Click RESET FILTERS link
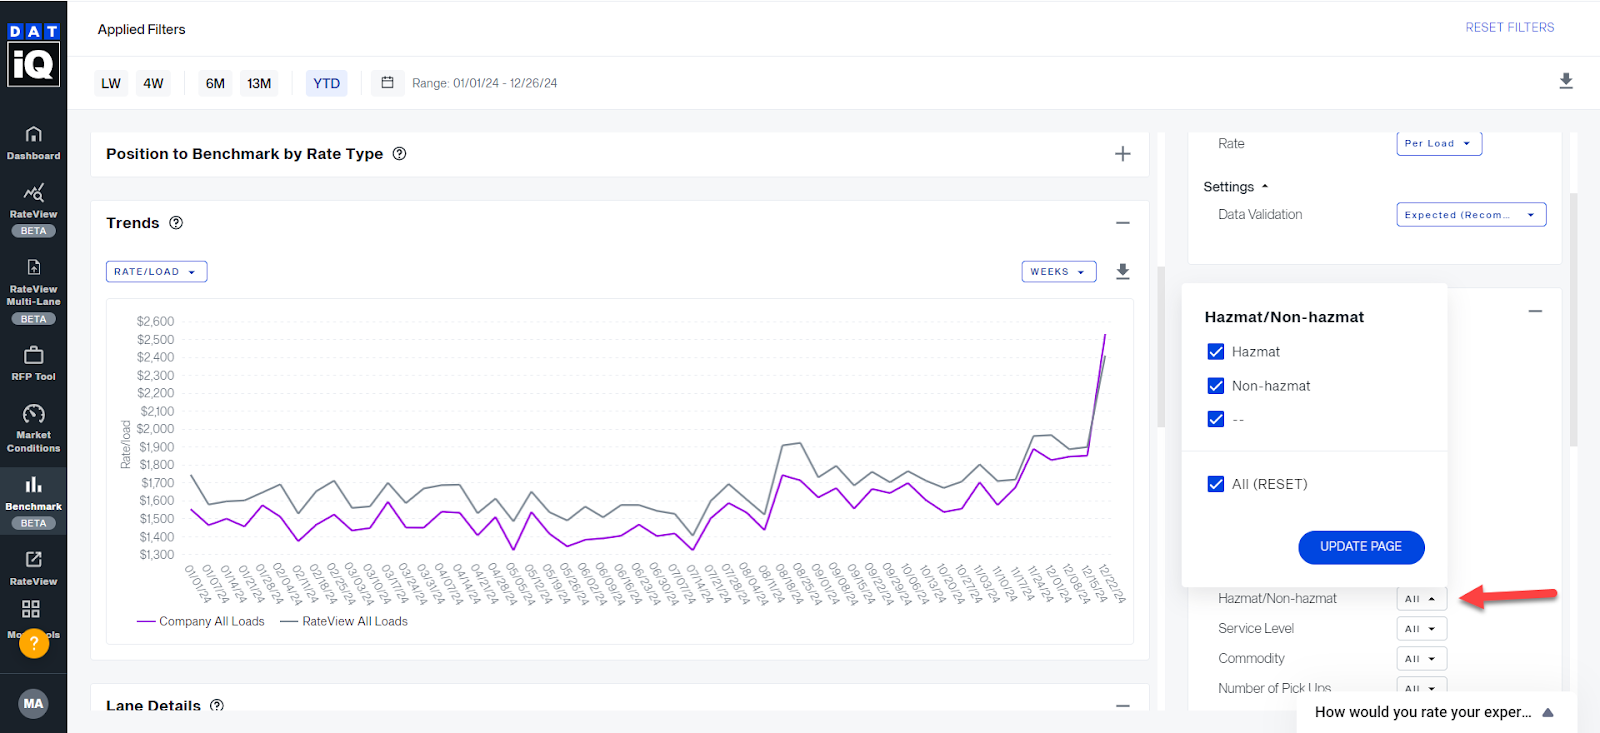1600x733 pixels. pos(1510,28)
